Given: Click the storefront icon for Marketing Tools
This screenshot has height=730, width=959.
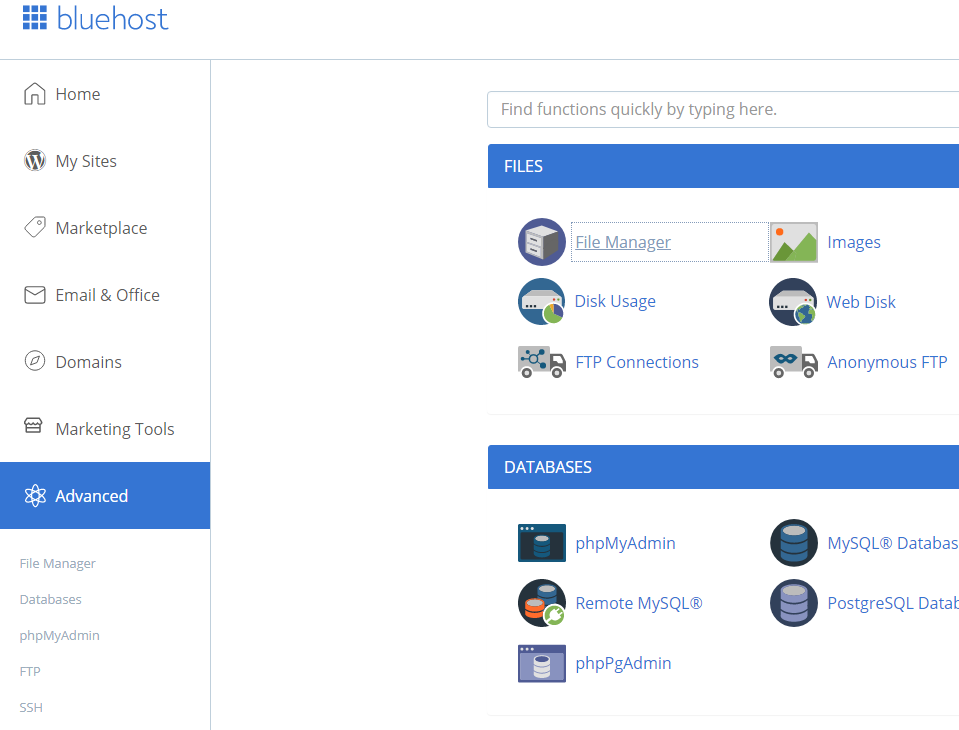Looking at the screenshot, I should click(33, 425).
